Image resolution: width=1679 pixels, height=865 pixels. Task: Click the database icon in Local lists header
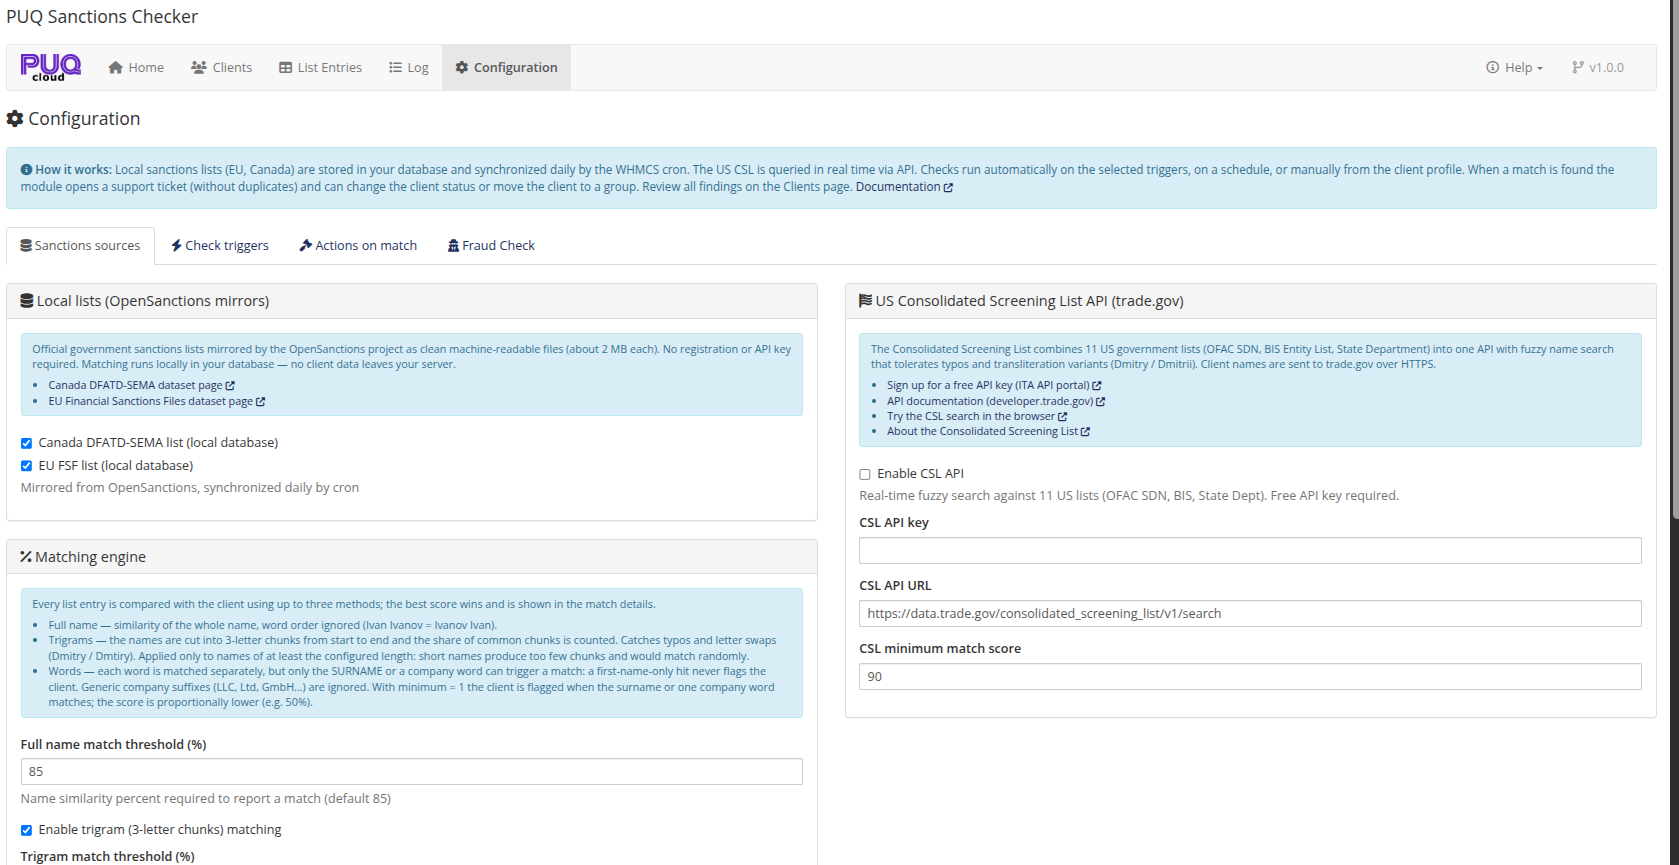27,301
